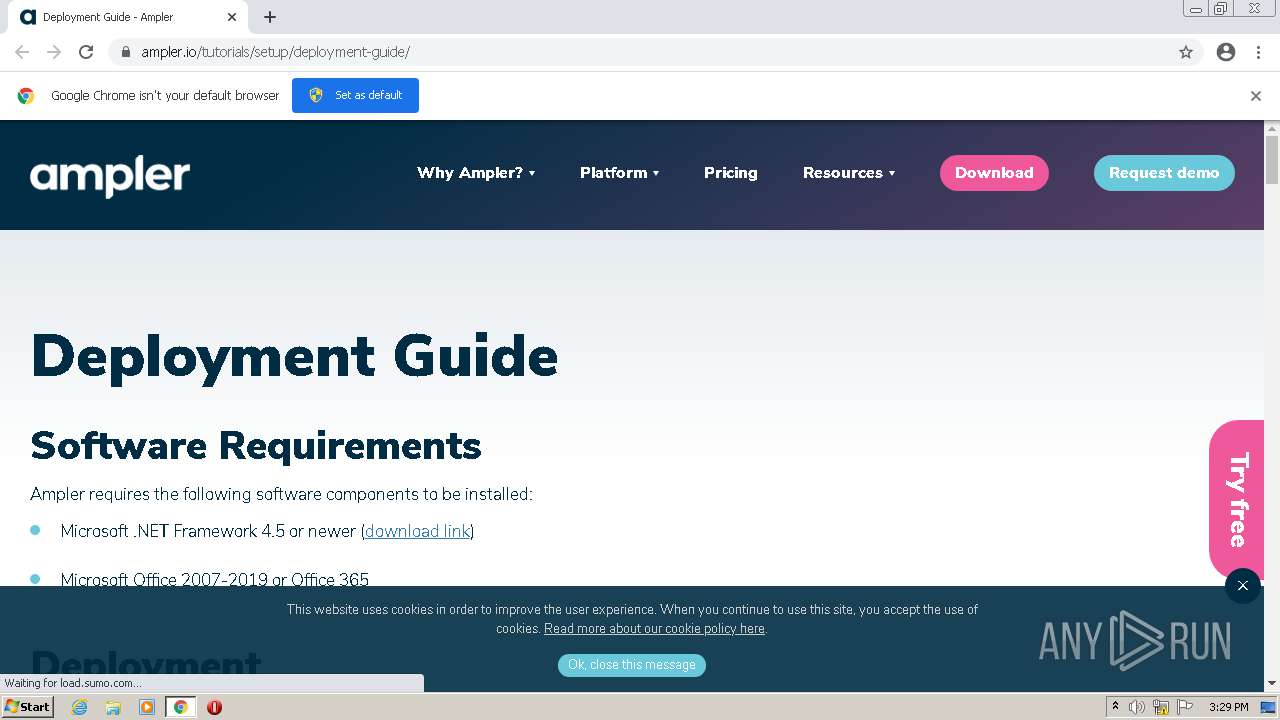The height and width of the screenshot is (720, 1280).
Task: Click the browser back arrow
Action: click(22, 52)
